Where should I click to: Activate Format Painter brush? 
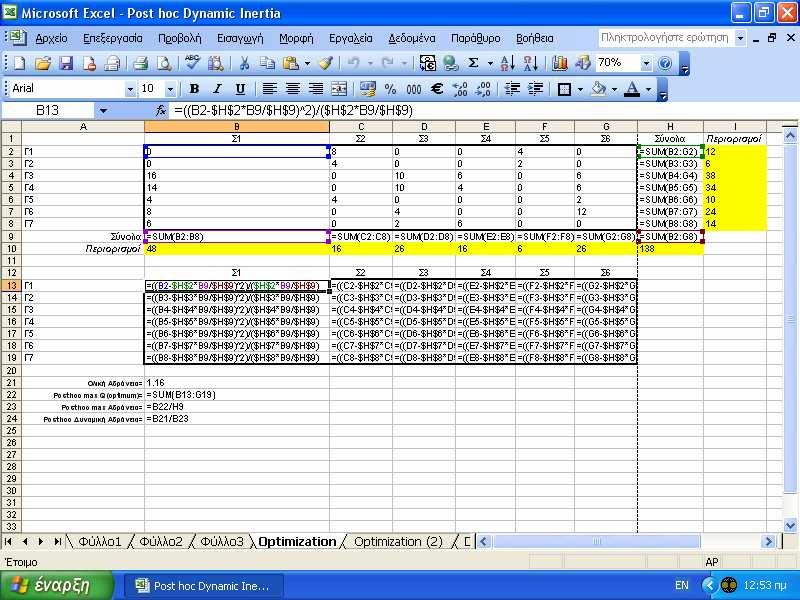[326, 63]
